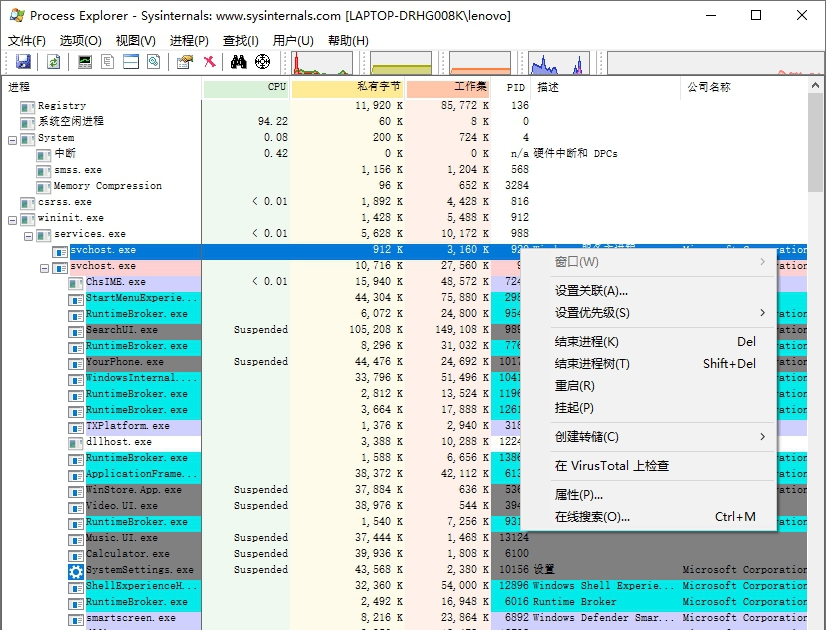Click the Process Properties toolbar icon
This screenshot has height=630, width=826.
pyautogui.click(x=184, y=61)
